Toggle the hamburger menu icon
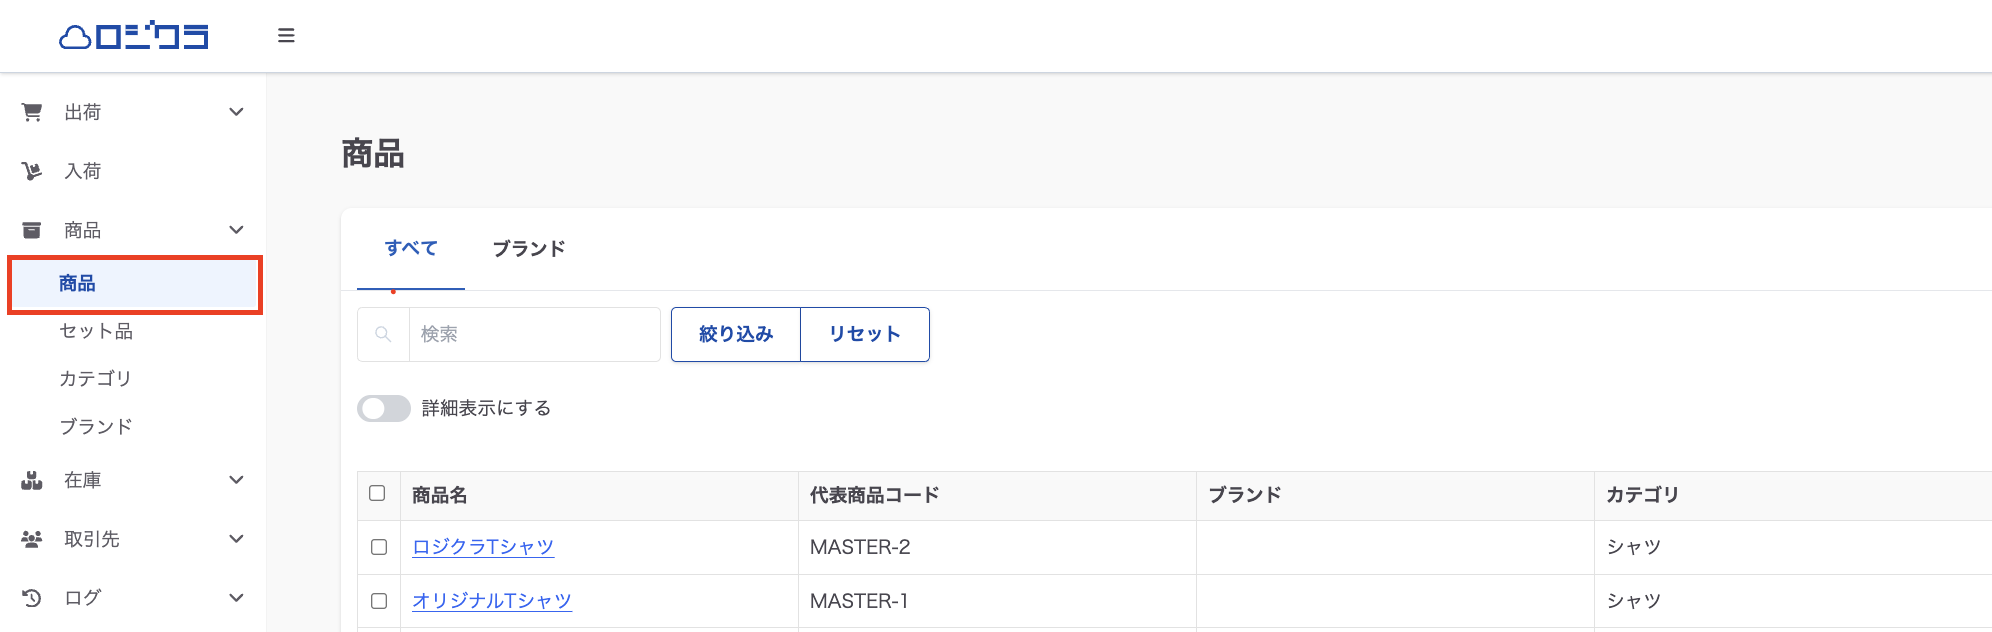1992x632 pixels. [x=286, y=36]
